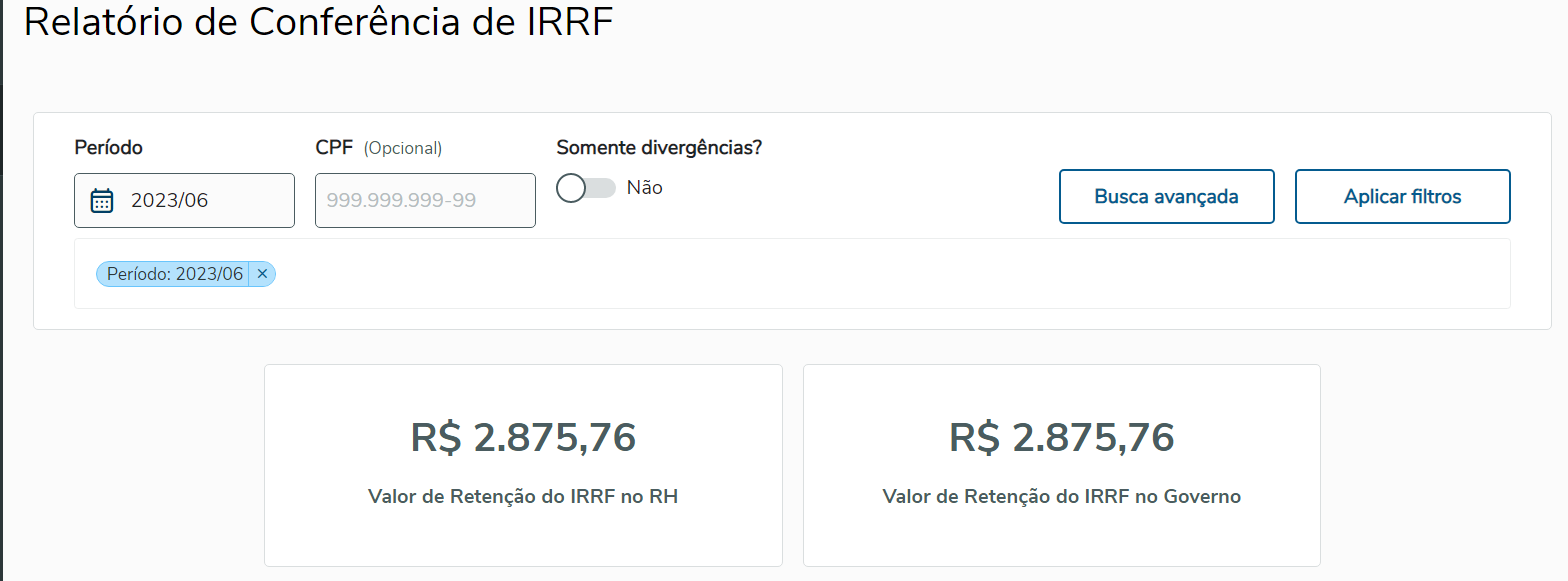Open Busca avançada
The image size is (1568, 581).
(1166, 197)
